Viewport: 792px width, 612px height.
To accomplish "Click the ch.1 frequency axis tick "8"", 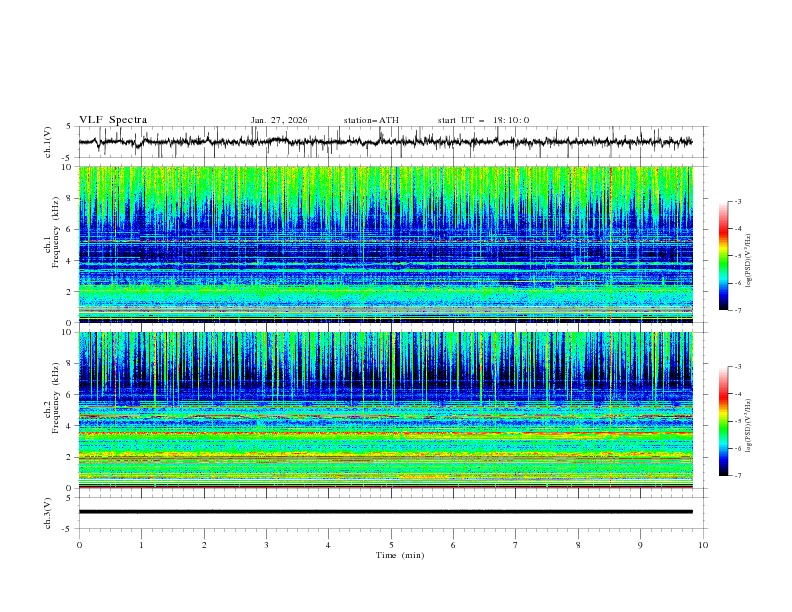I will tap(71, 198).
